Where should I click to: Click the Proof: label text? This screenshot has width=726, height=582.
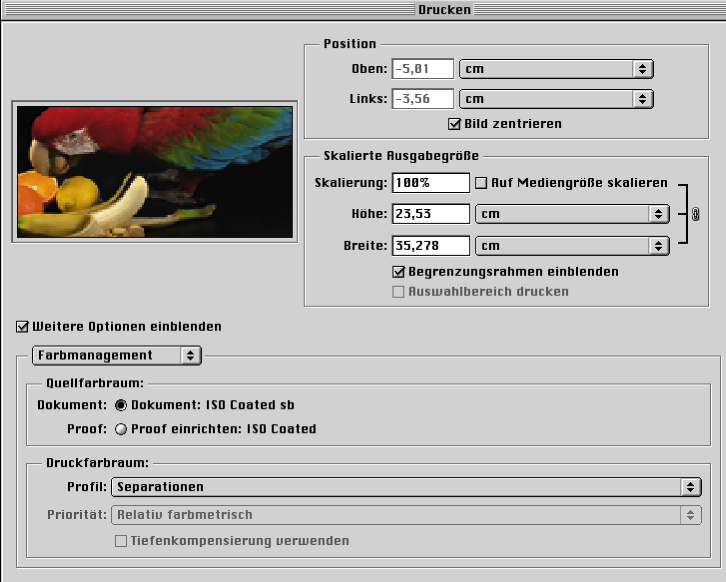click(87, 429)
